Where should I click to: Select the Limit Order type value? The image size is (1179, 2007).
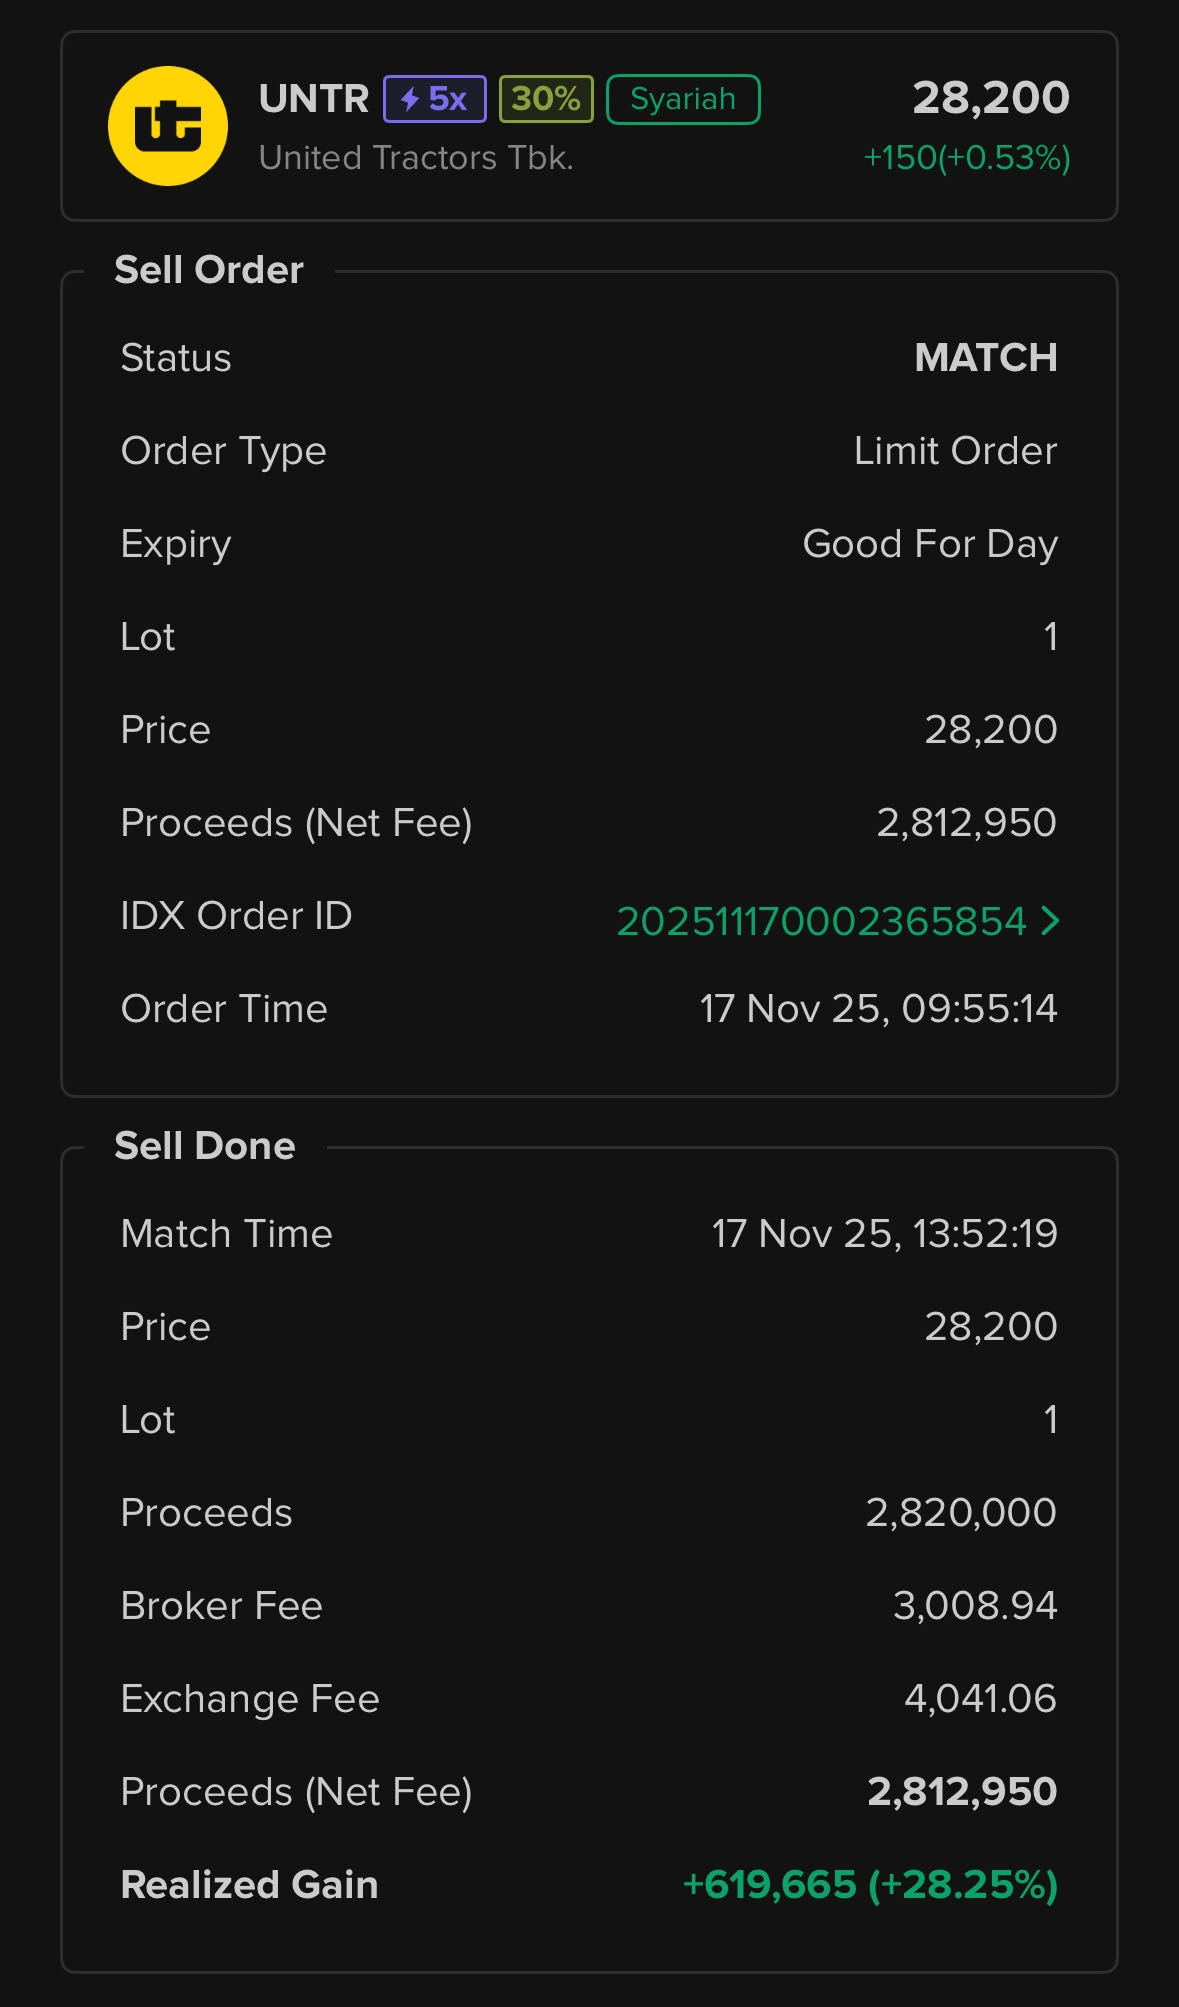pos(955,451)
